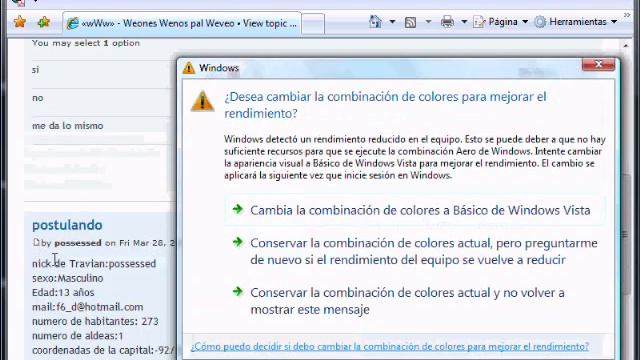The height and width of the screenshot is (360, 640).
Task: Open the Herramientas menu
Action: [576, 22]
